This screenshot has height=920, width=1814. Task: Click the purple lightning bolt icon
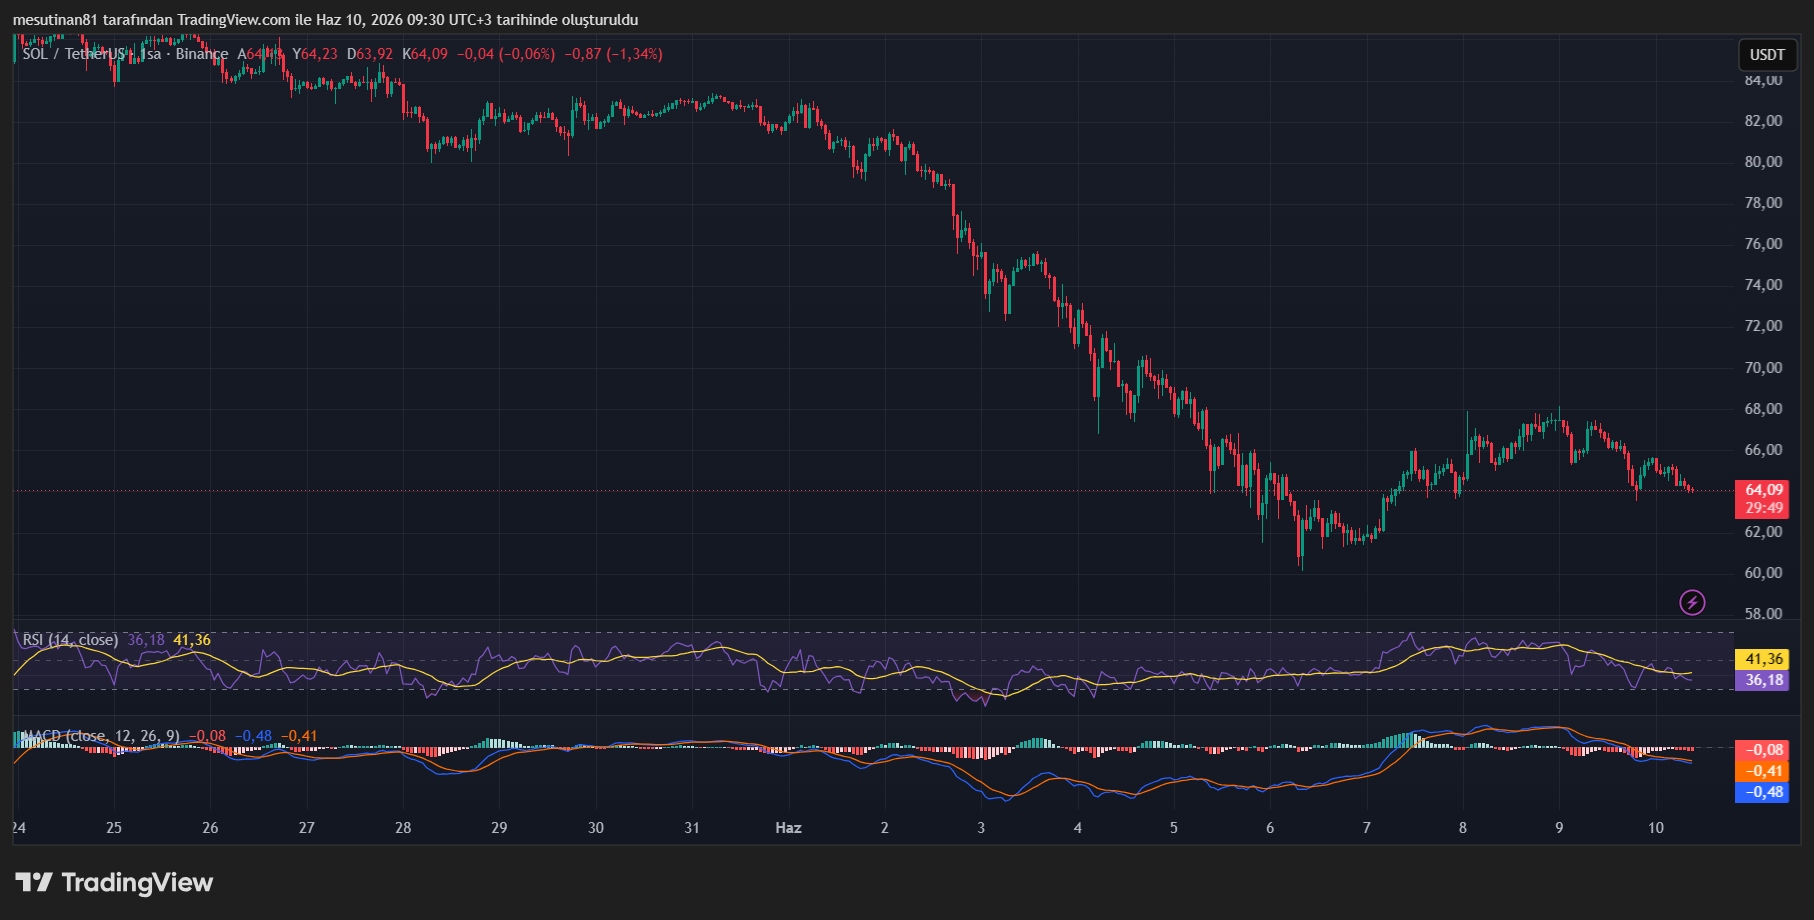pos(1692,602)
